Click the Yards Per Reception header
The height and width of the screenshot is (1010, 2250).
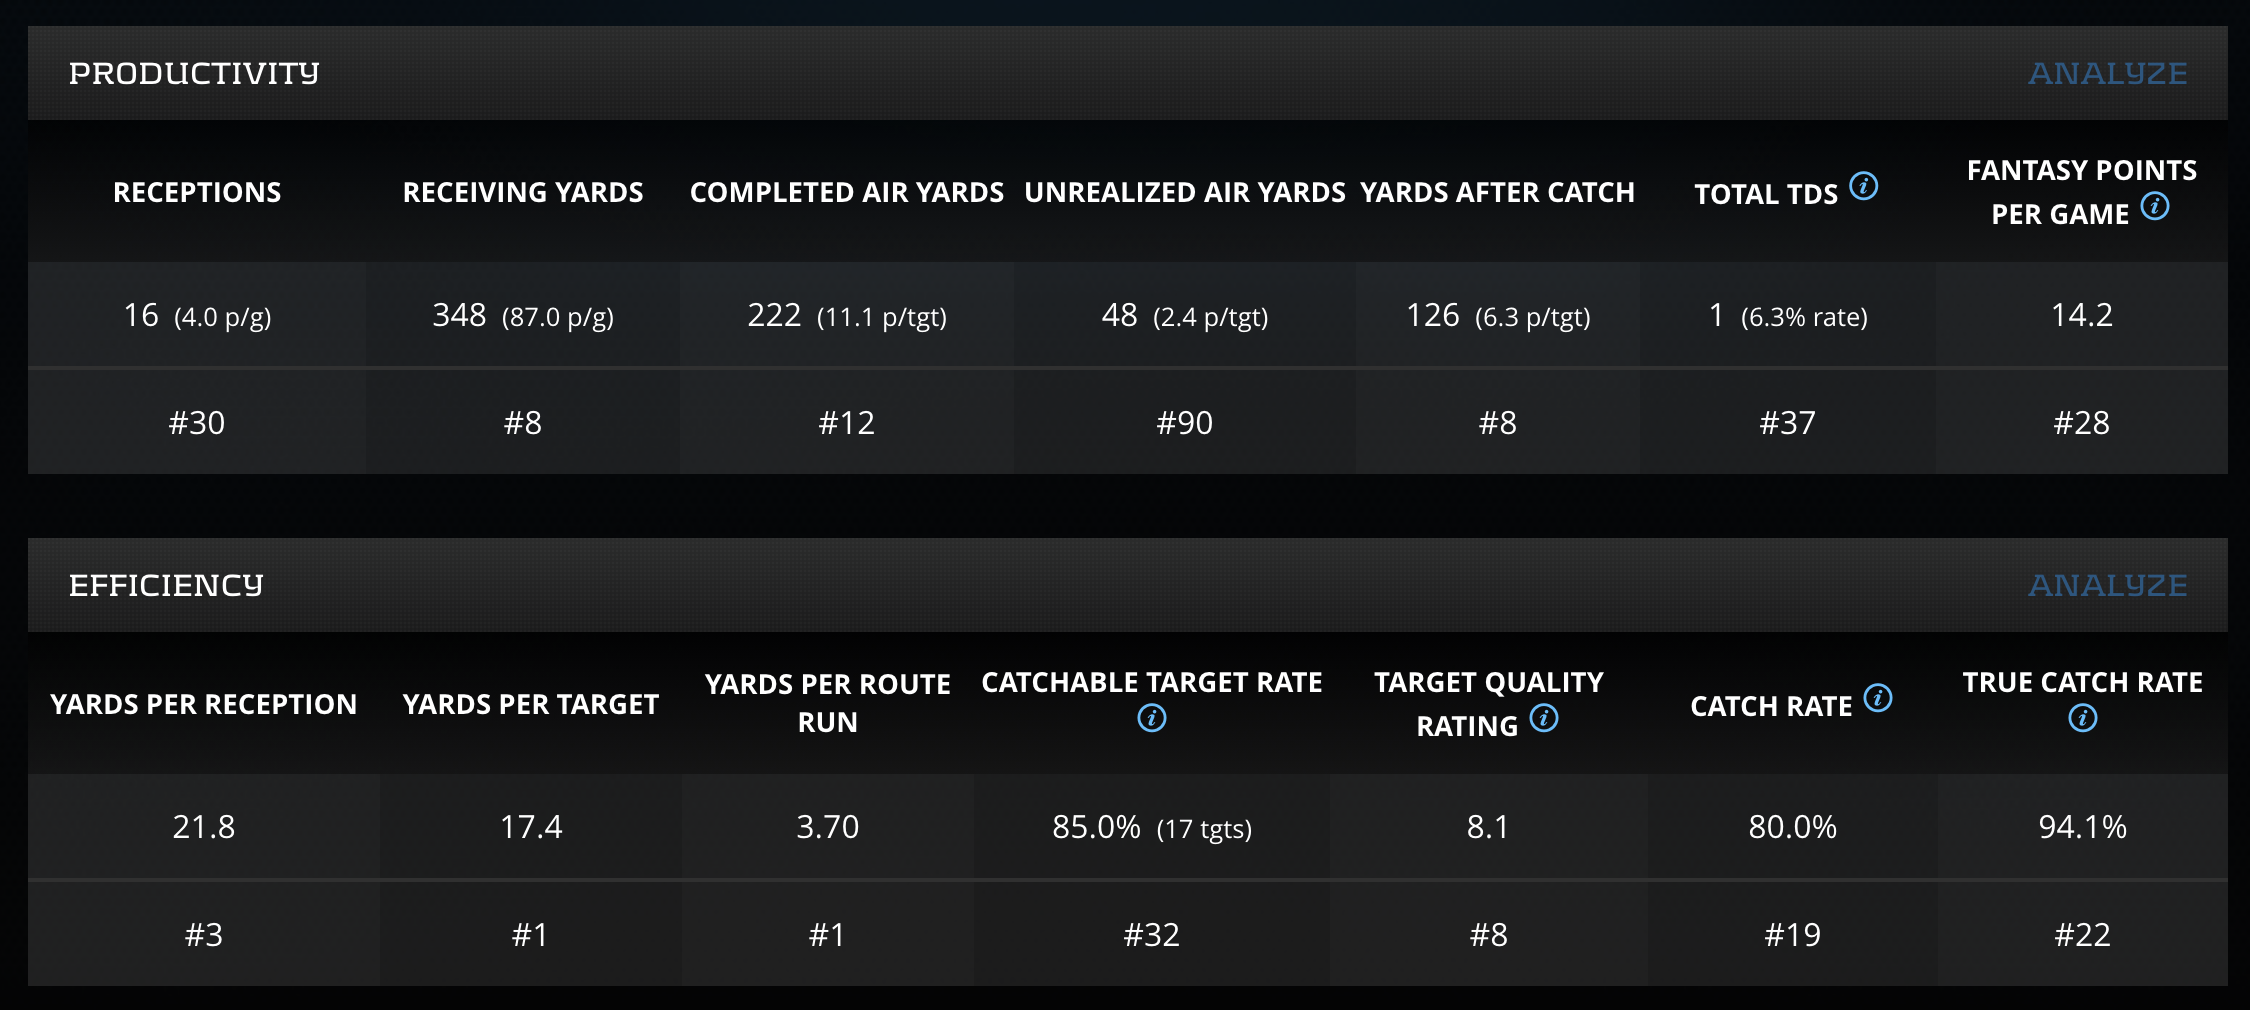point(204,704)
